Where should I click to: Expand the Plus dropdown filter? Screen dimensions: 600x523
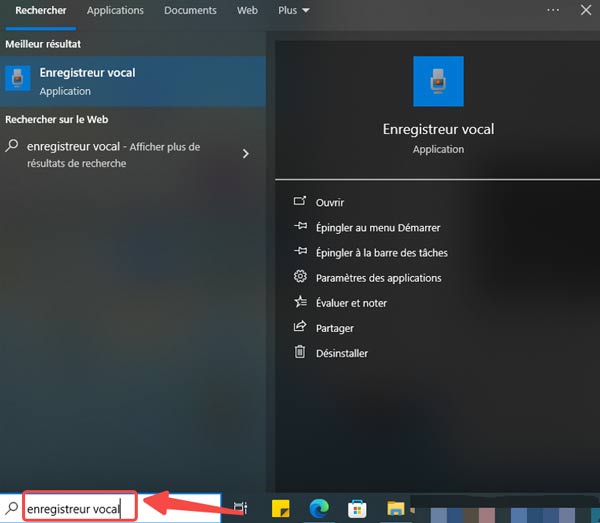click(x=293, y=10)
